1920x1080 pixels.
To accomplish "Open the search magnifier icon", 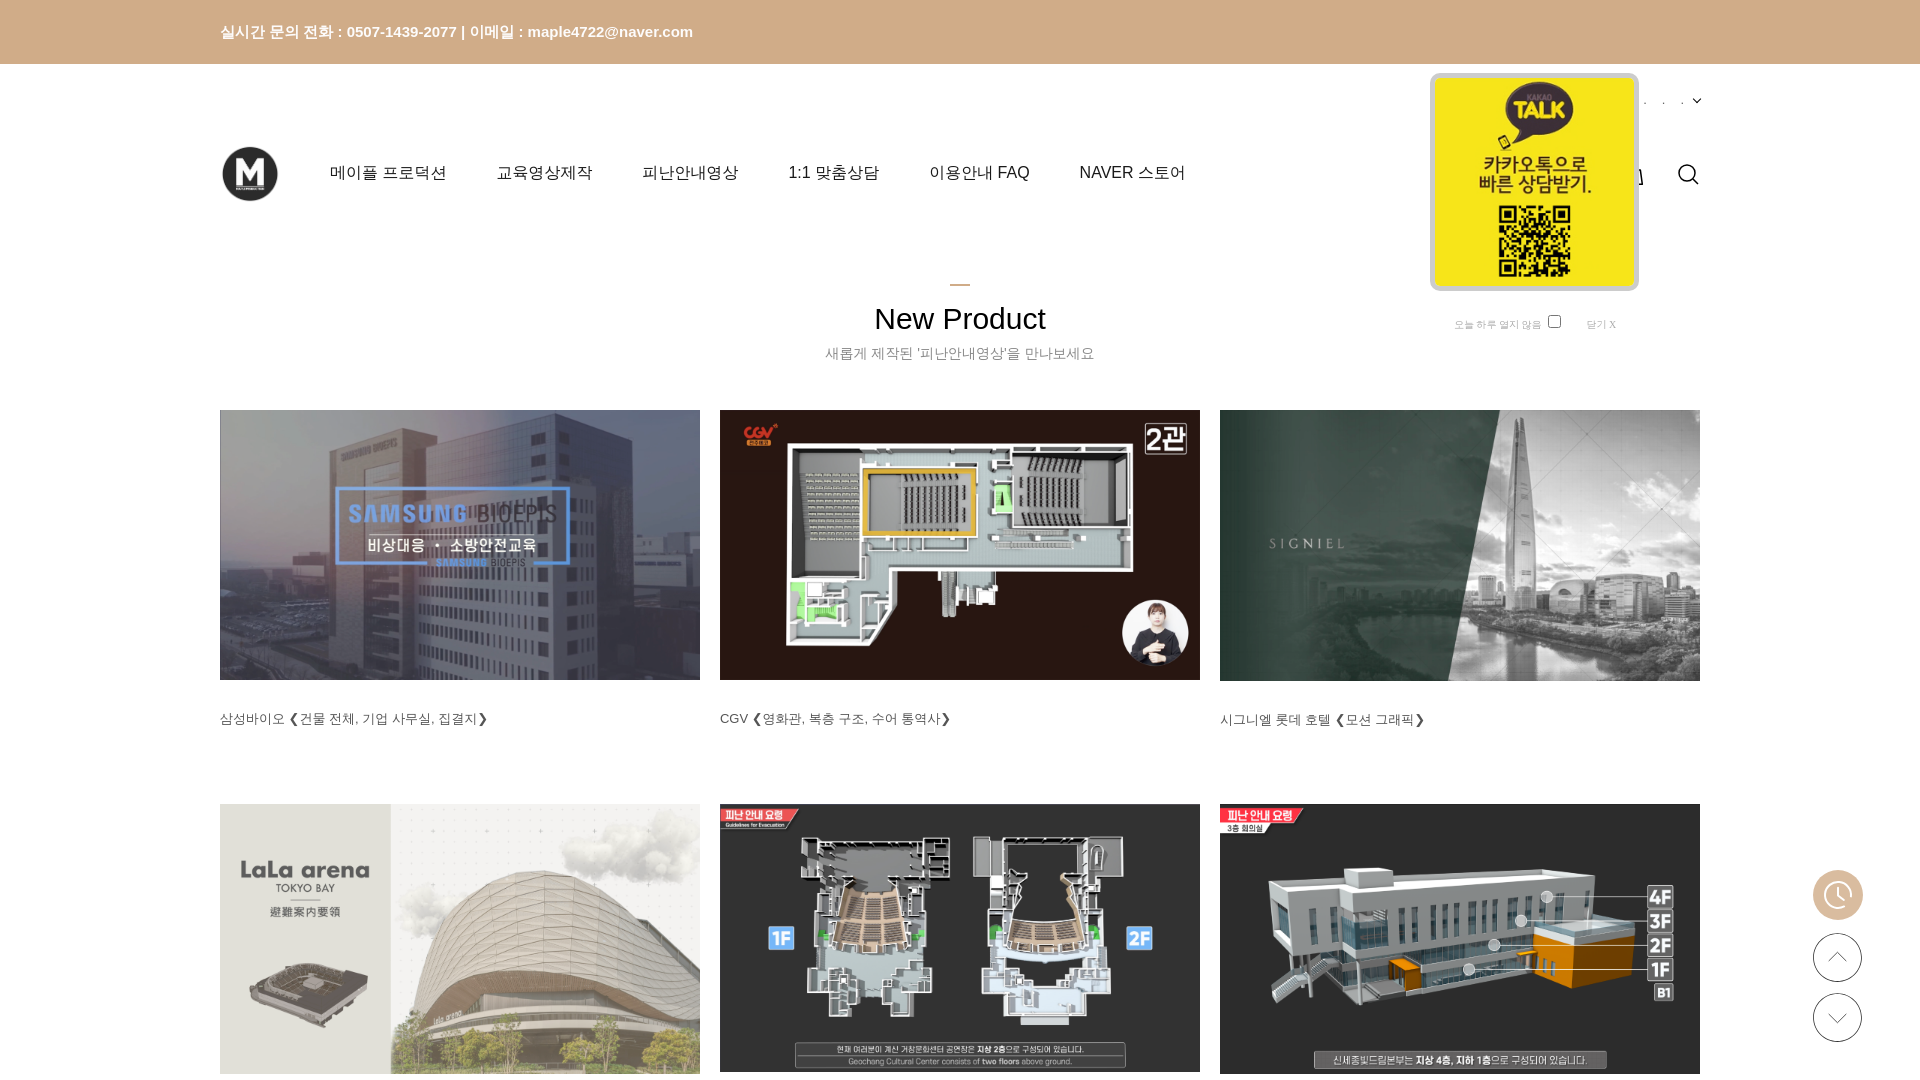I will click(1688, 175).
